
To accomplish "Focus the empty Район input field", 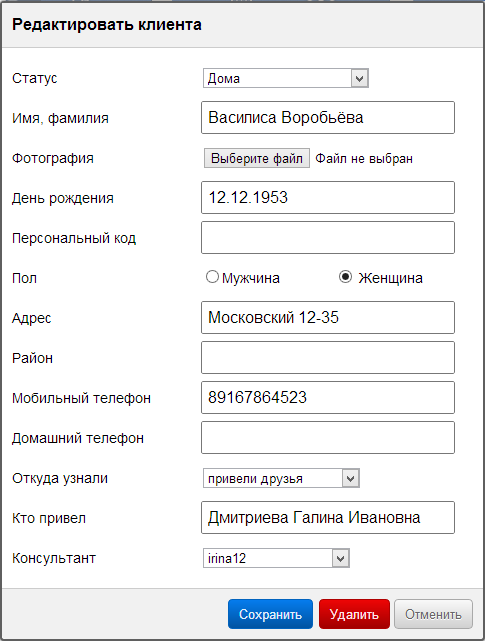I will point(328,358).
